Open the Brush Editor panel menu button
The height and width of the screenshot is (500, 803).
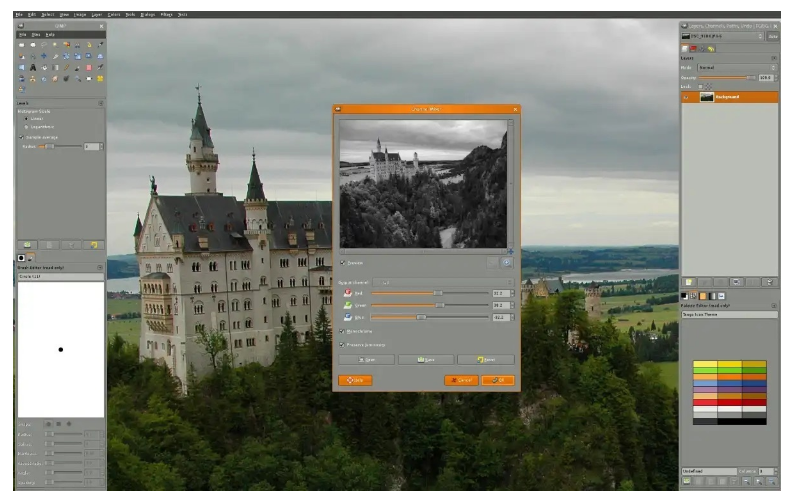(100, 267)
